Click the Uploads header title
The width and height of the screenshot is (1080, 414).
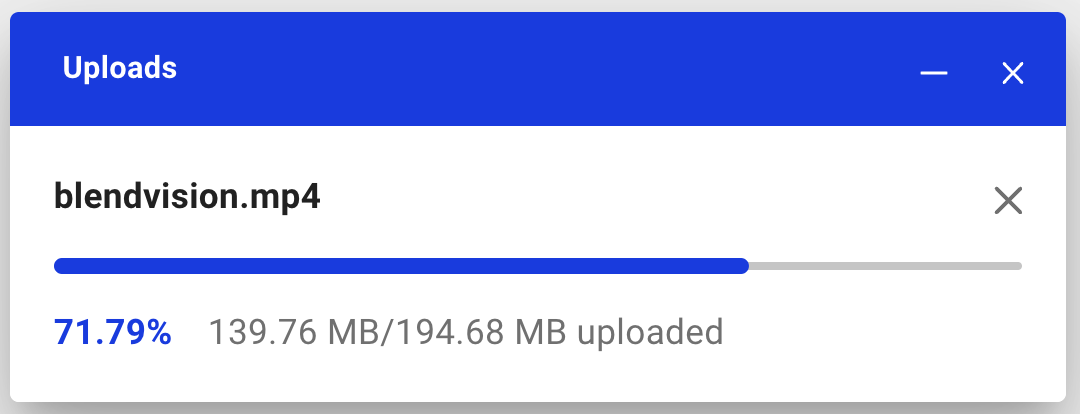pos(120,68)
